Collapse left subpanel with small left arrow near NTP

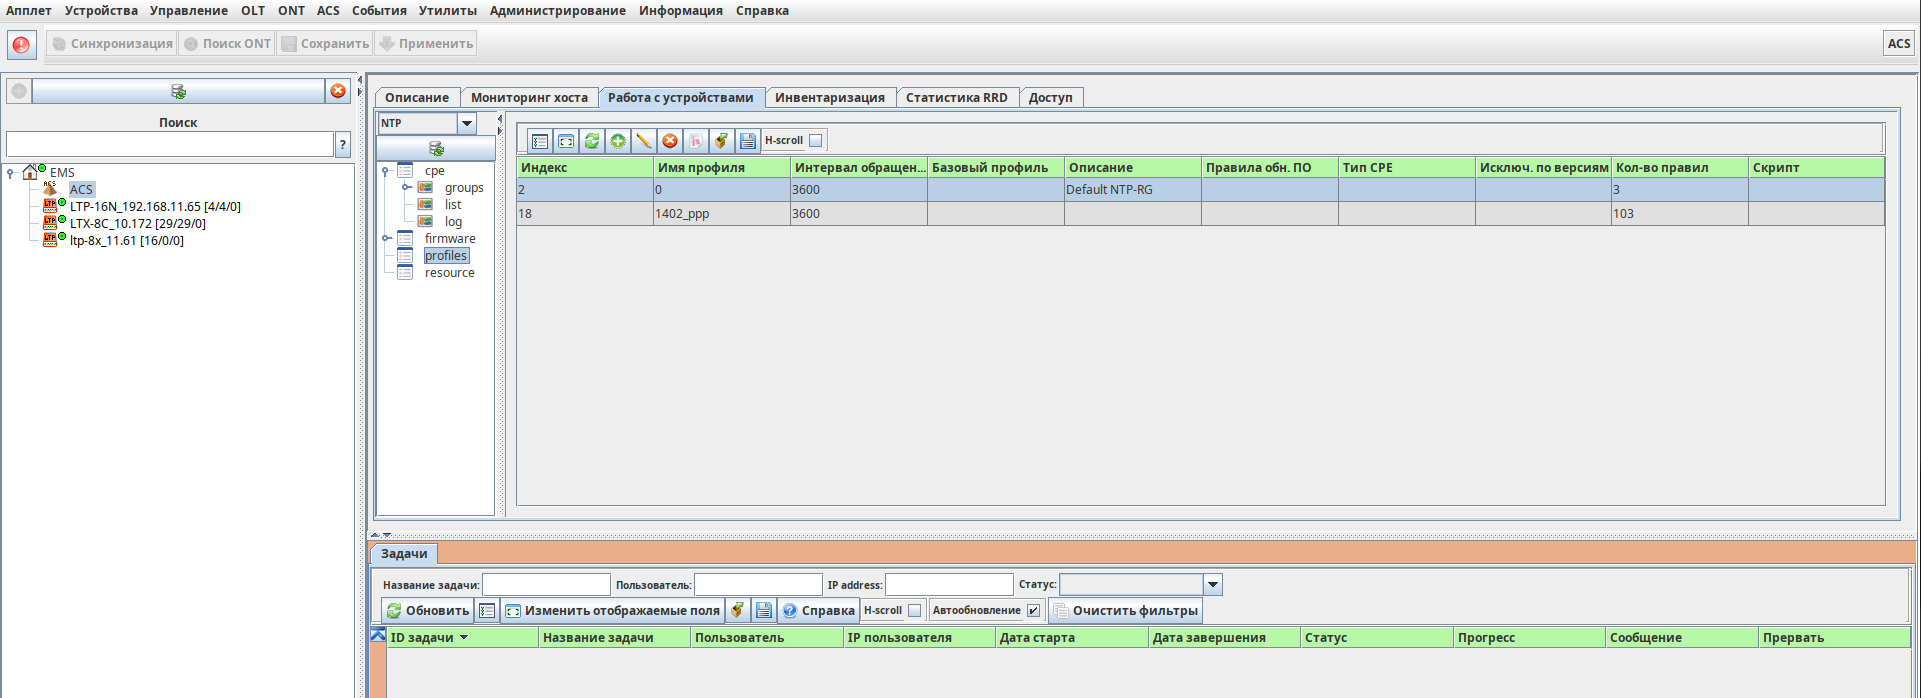pos(500,119)
